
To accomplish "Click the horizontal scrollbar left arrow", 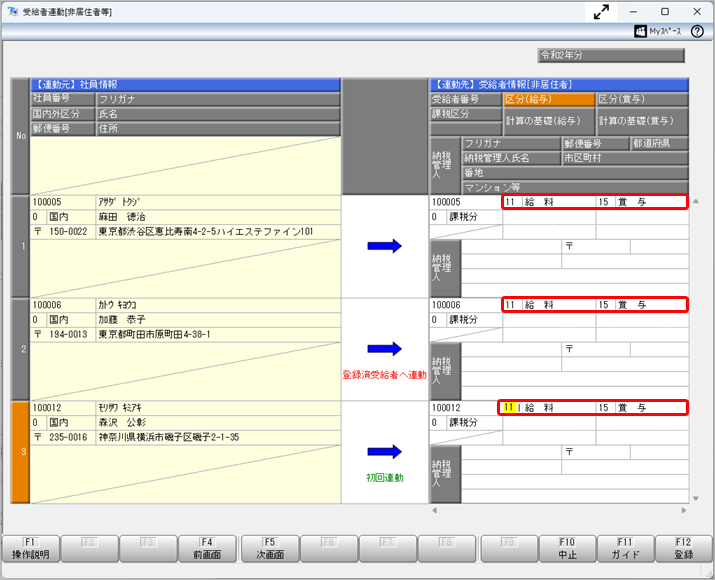I will tap(435, 510).
